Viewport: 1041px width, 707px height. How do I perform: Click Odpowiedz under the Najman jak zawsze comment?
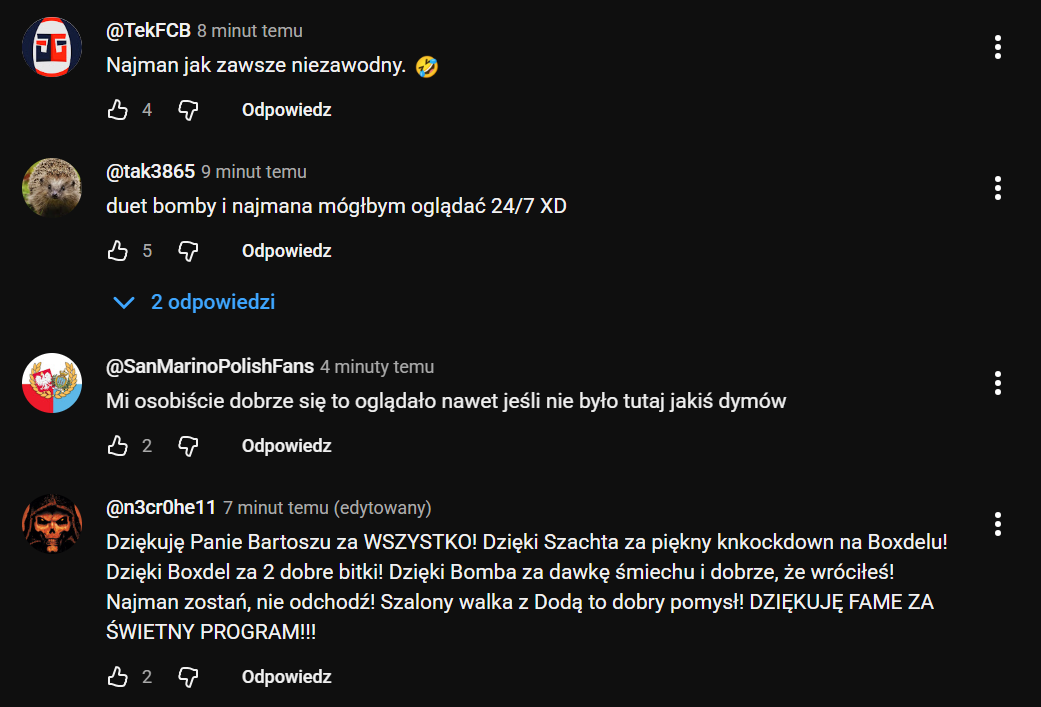tap(286, 110)
